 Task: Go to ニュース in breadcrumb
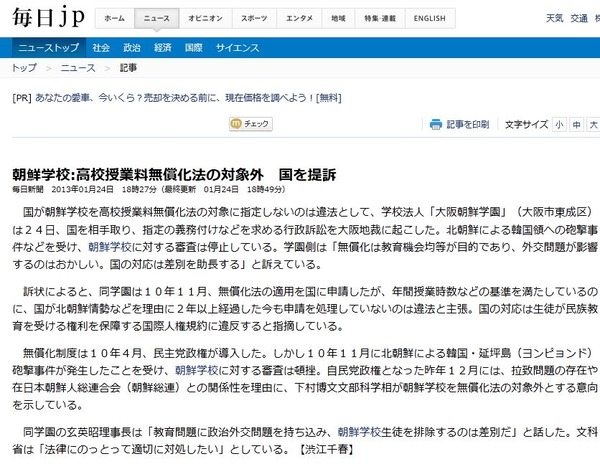point(78,68)
